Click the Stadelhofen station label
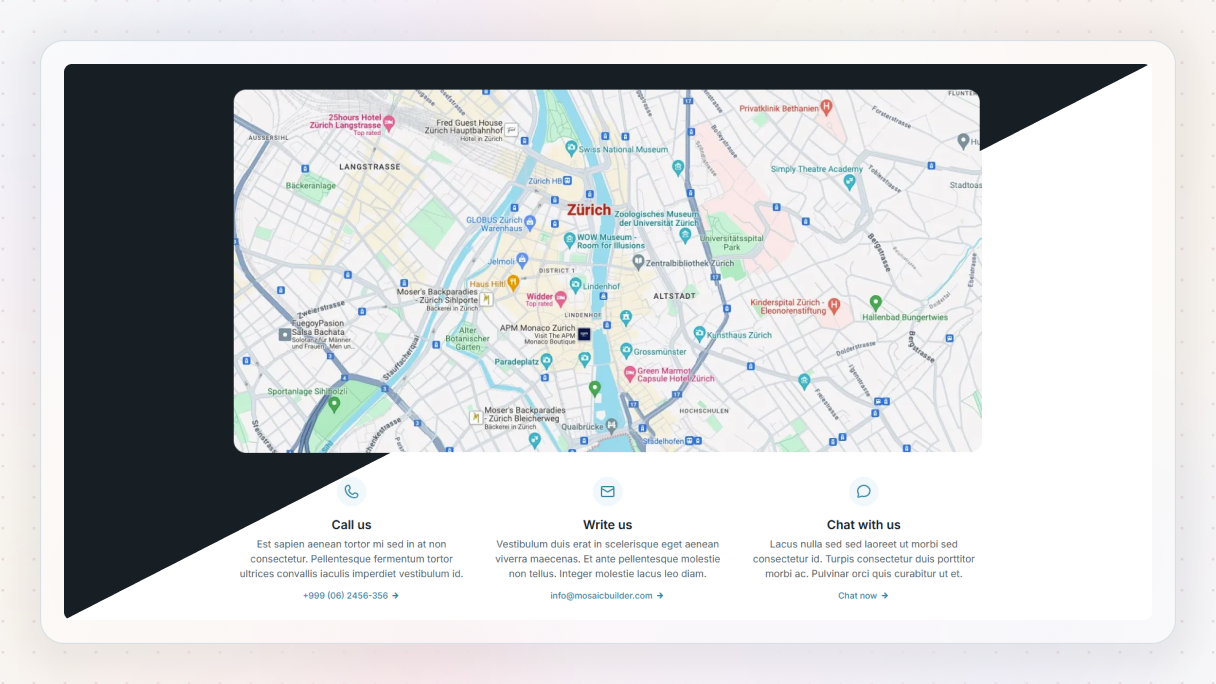Image resolution: width=1216 pixels, height=684 pixels. pyautogui.click(x=662, y=440)
